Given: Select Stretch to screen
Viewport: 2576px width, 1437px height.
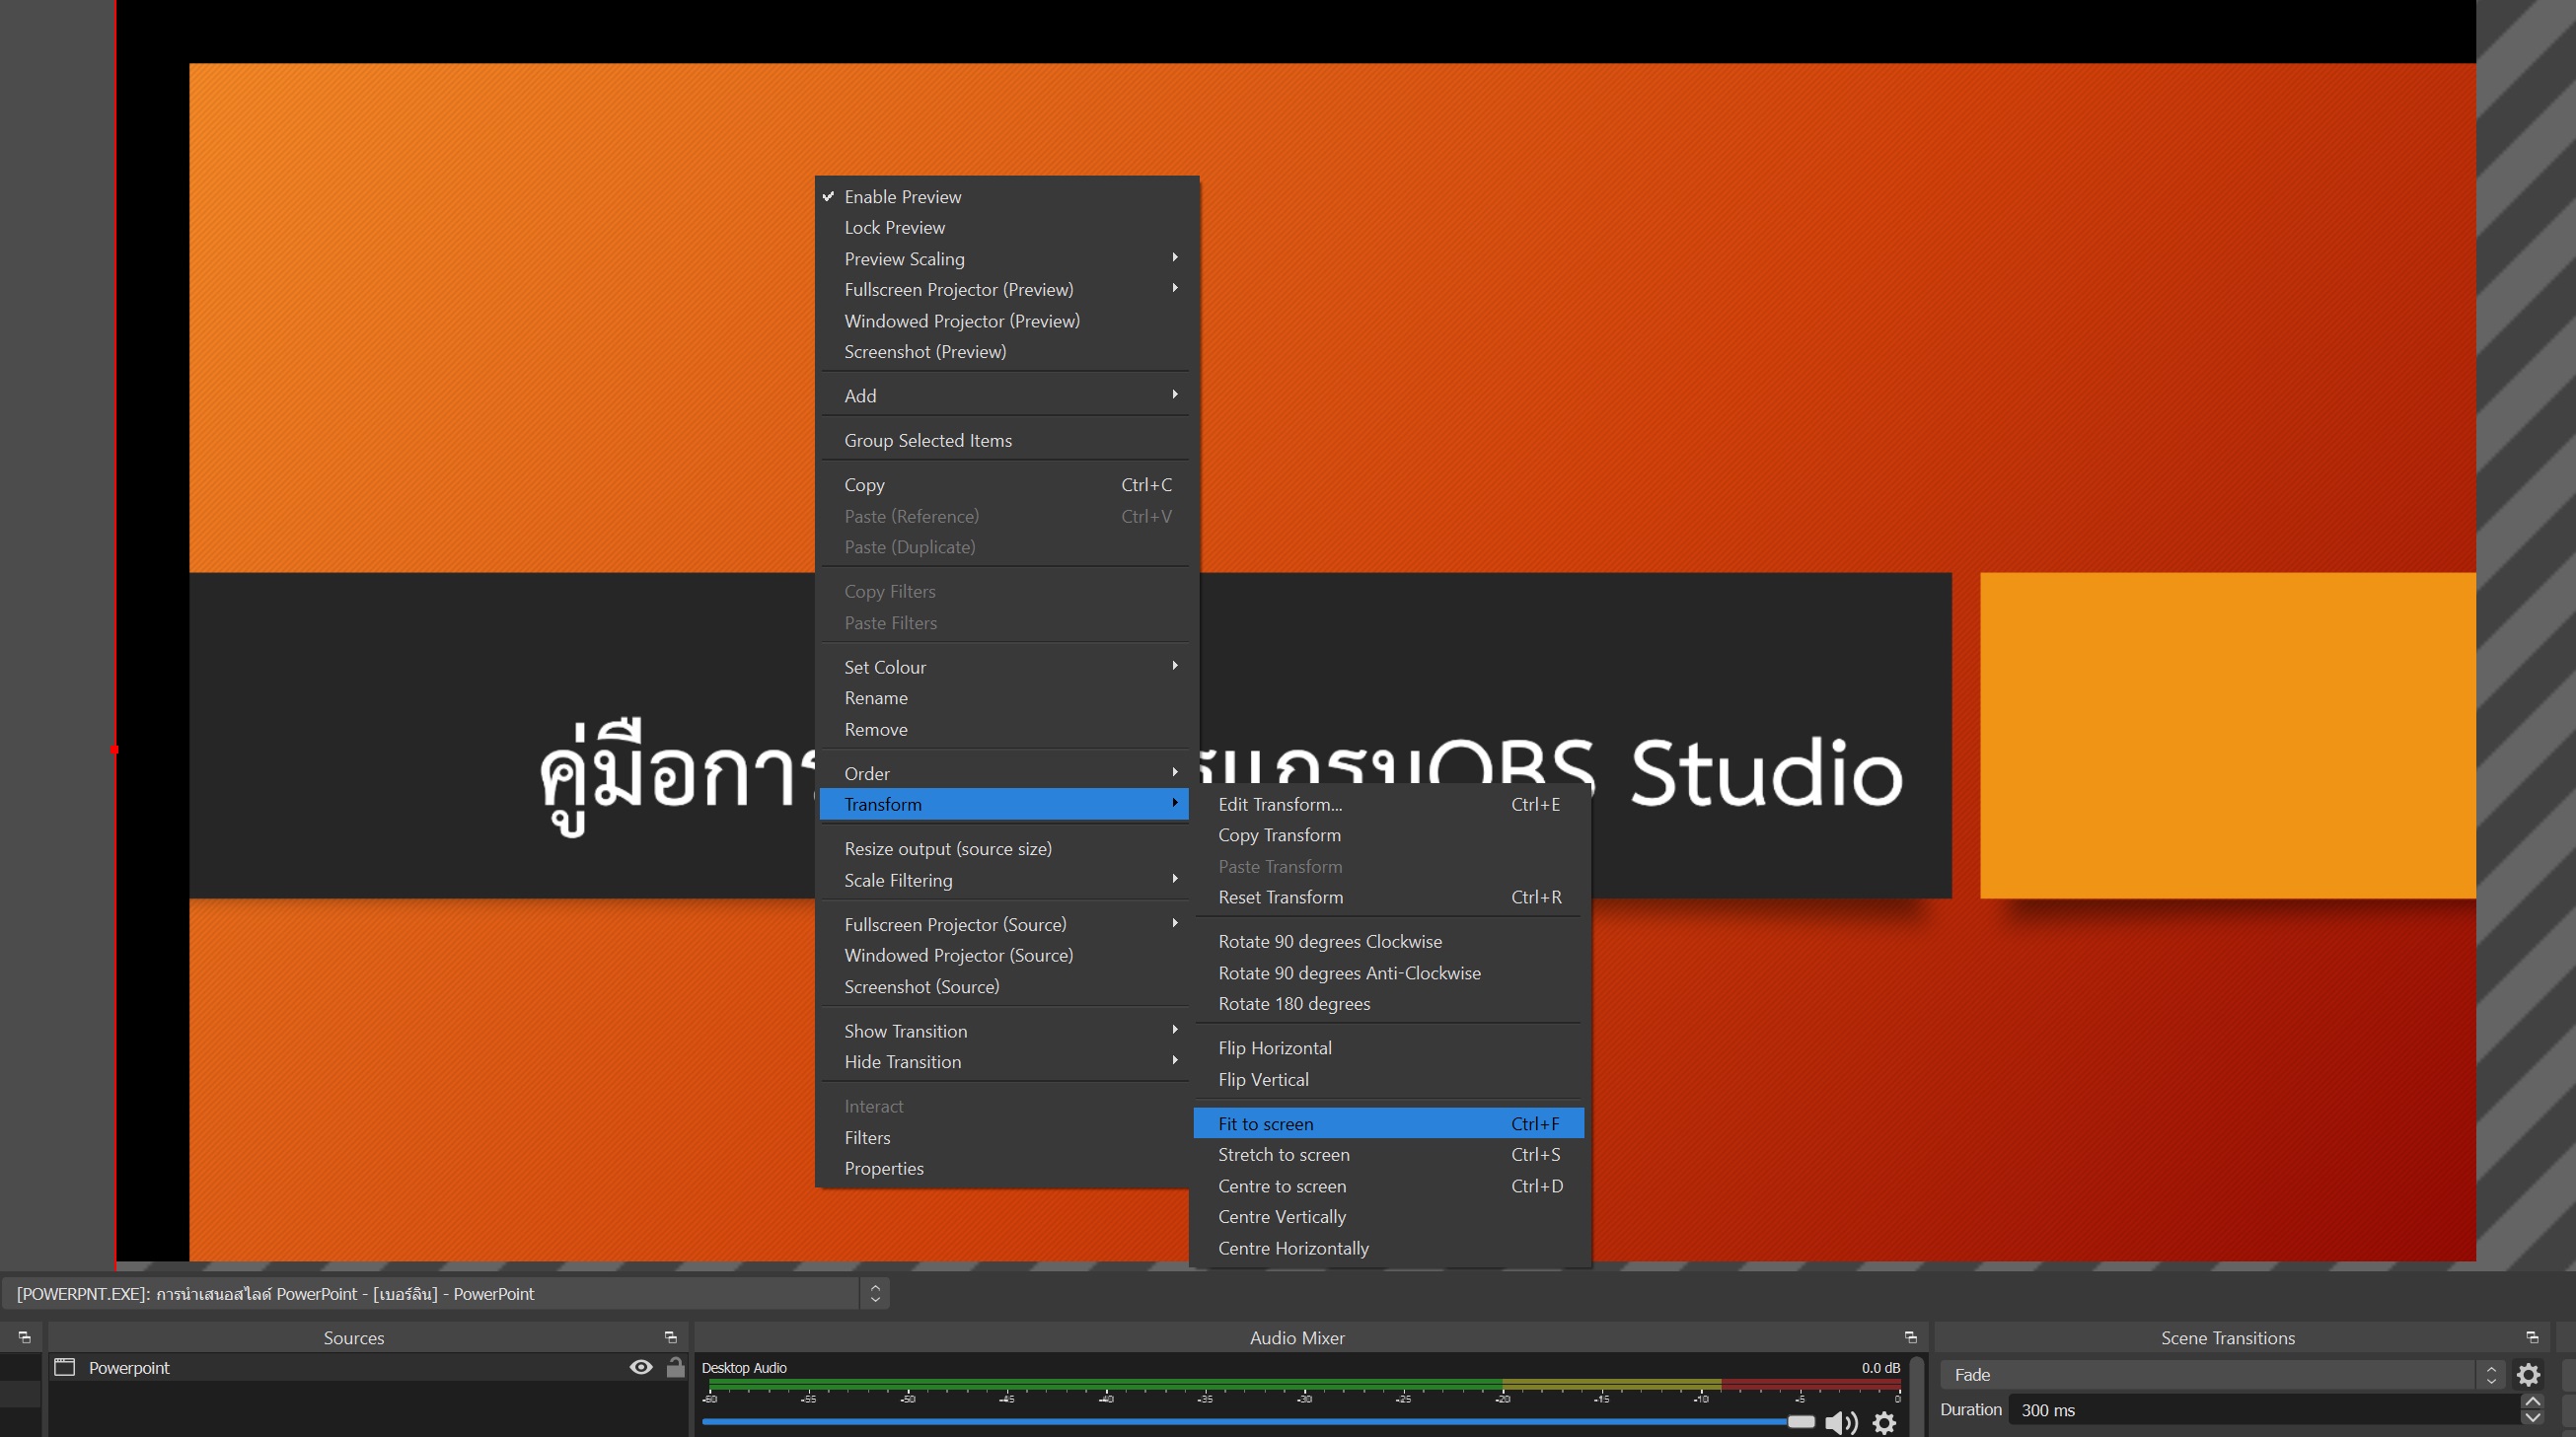Looking at the screenshot, I should click(1389, 1155).
